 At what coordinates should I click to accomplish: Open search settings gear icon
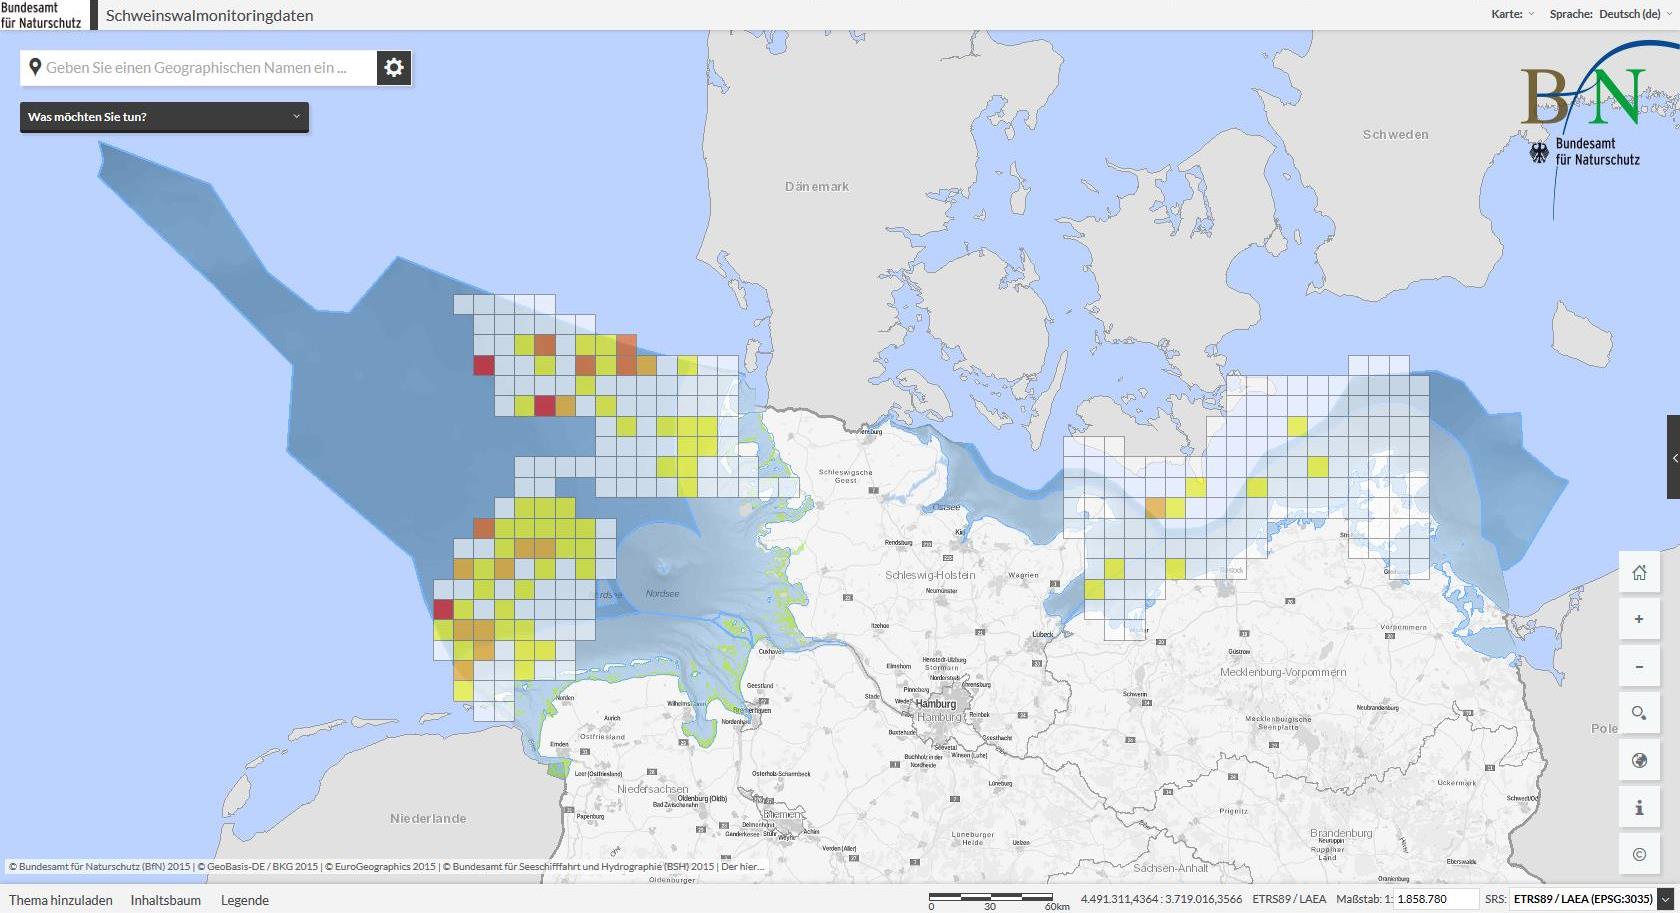(394, 68)
